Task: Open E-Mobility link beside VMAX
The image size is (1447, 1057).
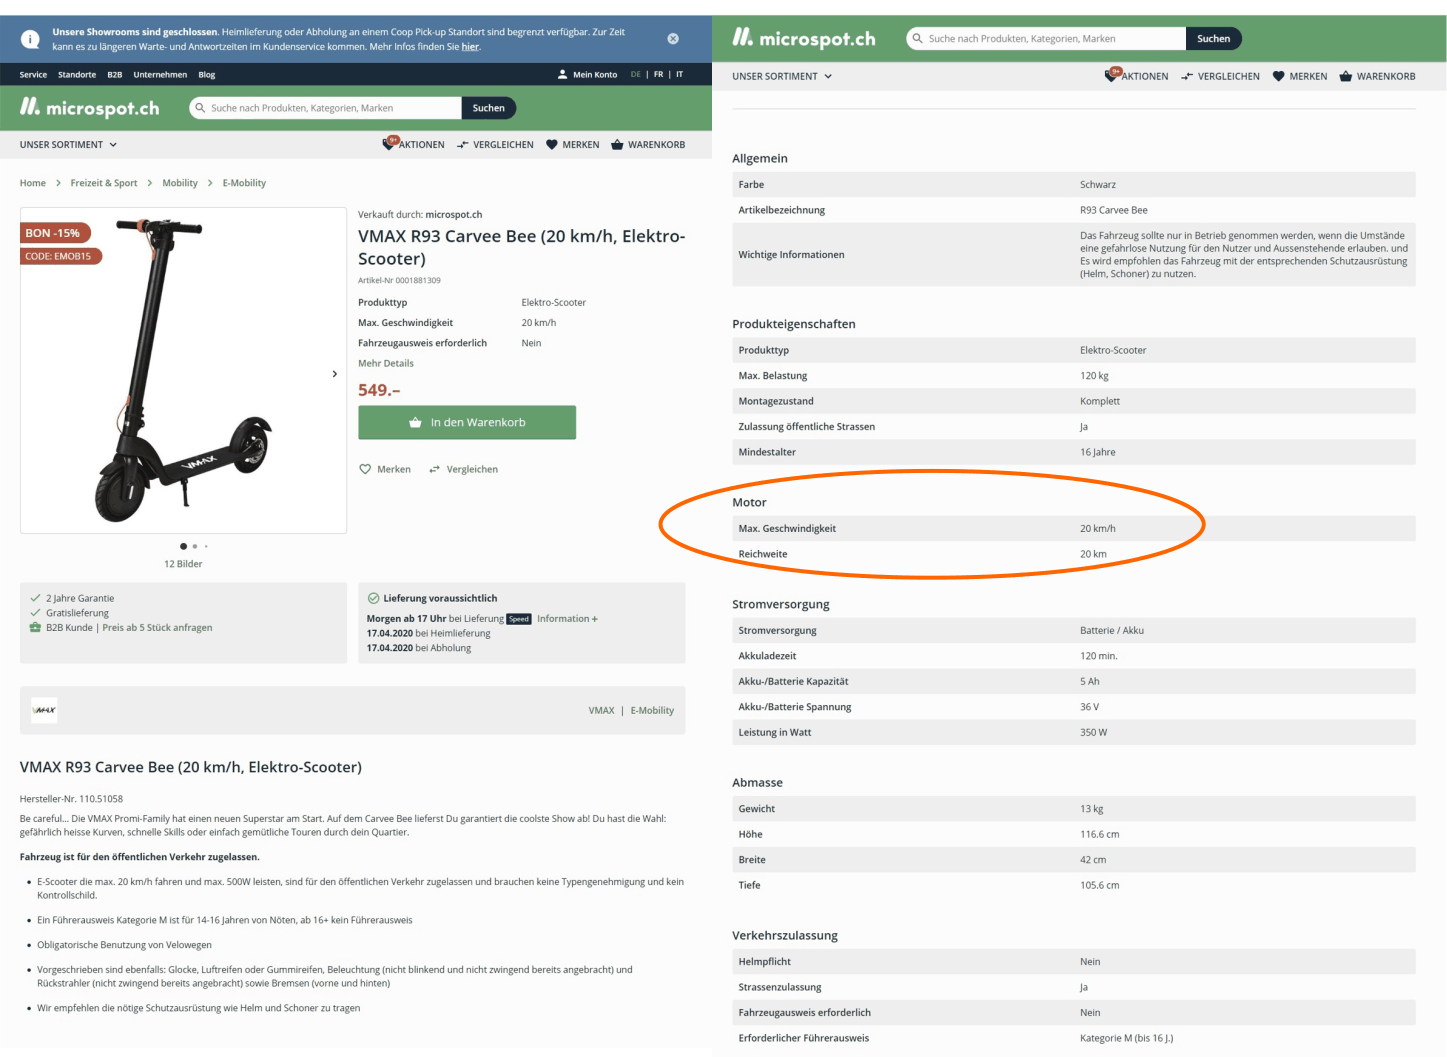Action: (652, 711)
